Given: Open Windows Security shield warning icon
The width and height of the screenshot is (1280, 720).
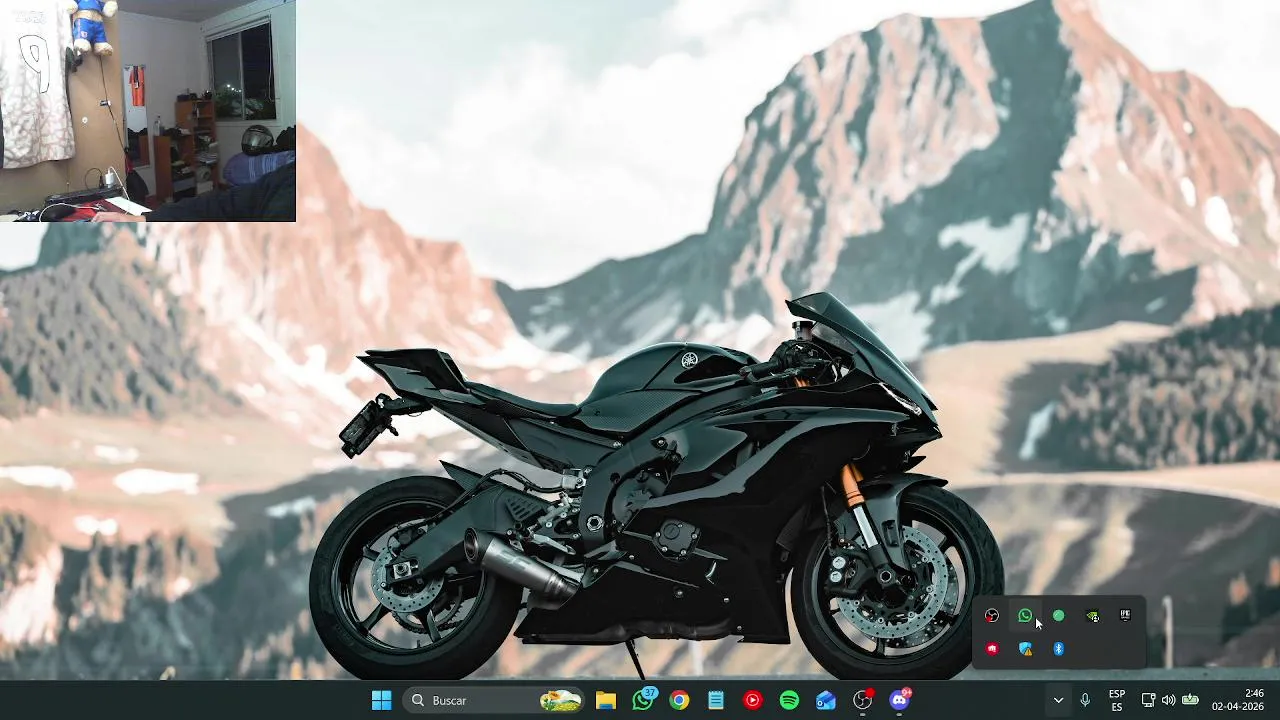Looking at the screenshot, I should tap(1025, 649).
